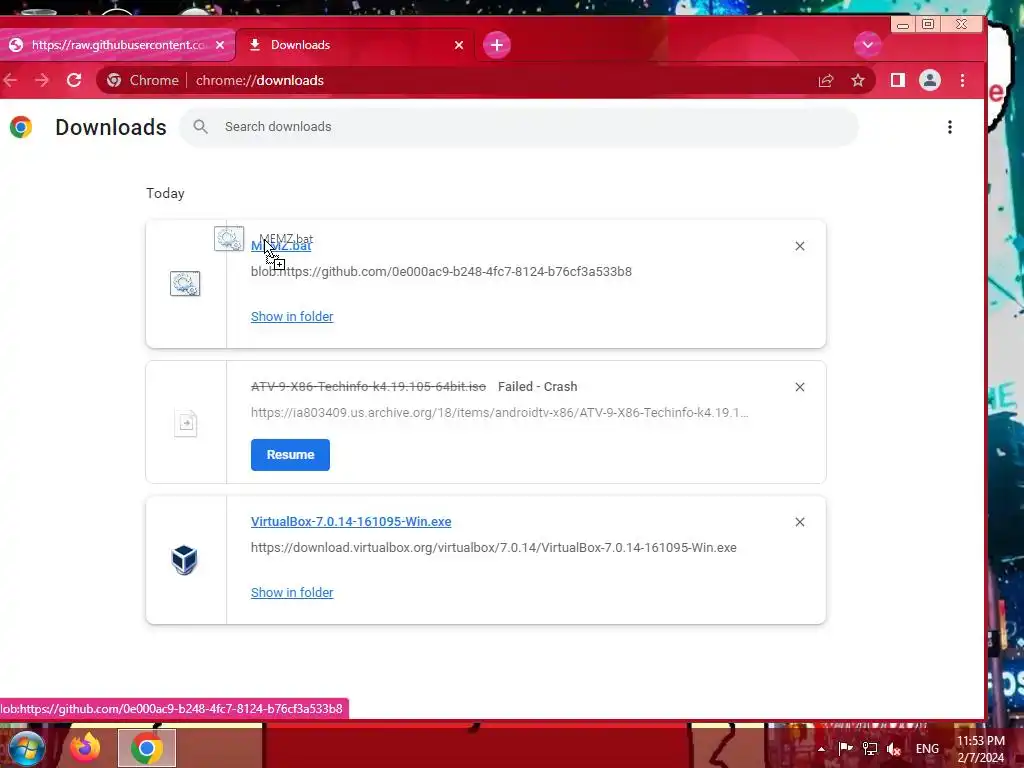Viewport: 1024px width, 768px height.
Task: Remove VirtualBox entry from the list
Action: 799,522
